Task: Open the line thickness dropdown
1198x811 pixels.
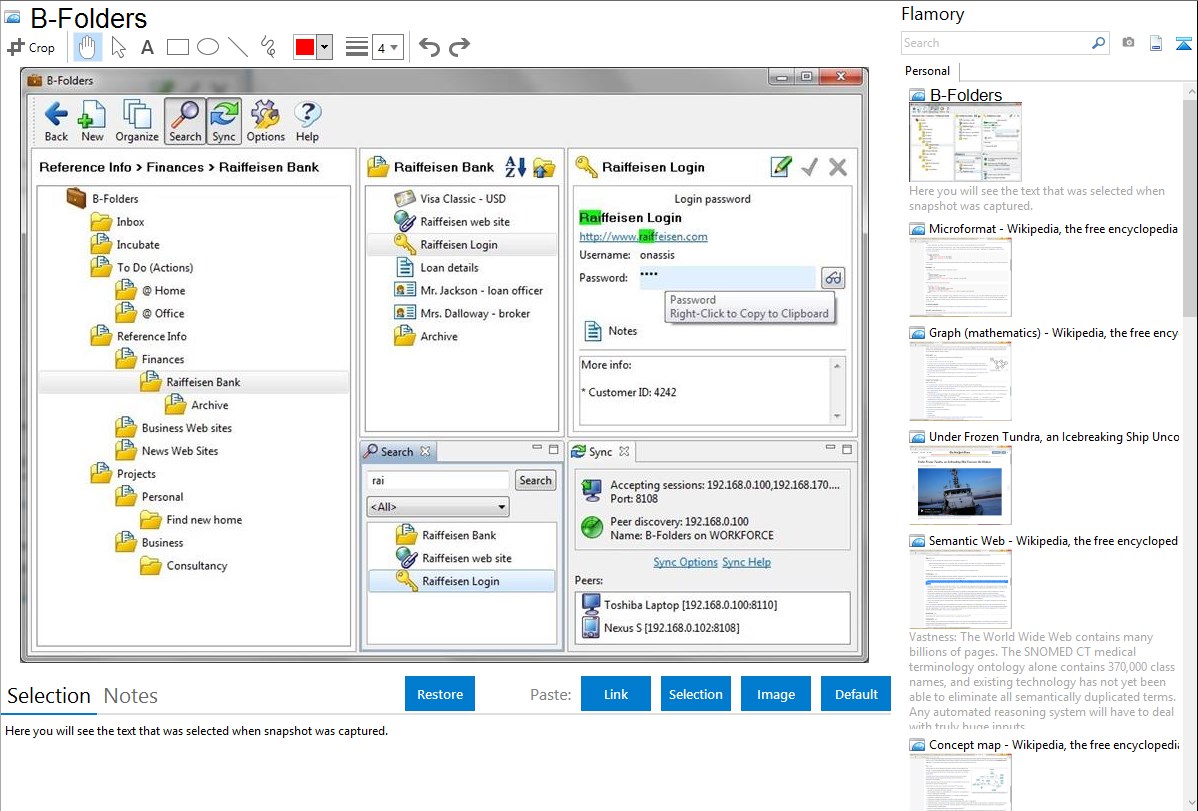Action: coord(387,47)
